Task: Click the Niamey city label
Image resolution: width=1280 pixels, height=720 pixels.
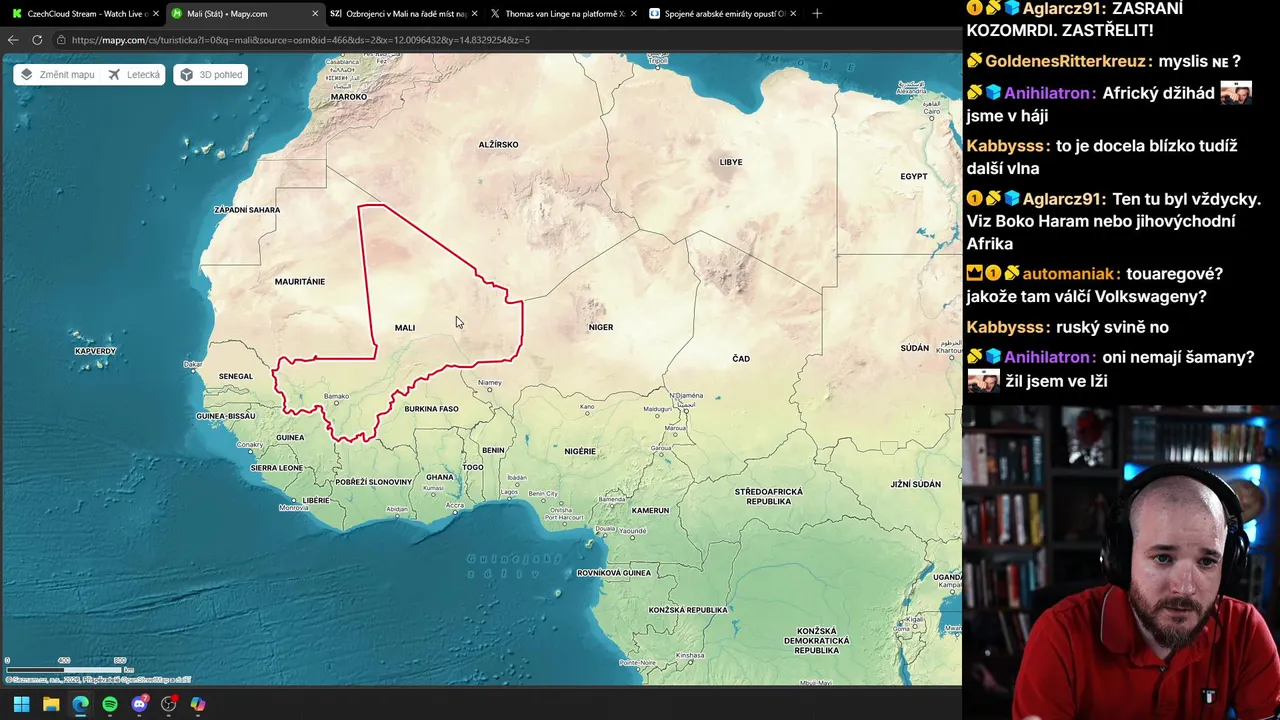Action: tap(490, 383)
